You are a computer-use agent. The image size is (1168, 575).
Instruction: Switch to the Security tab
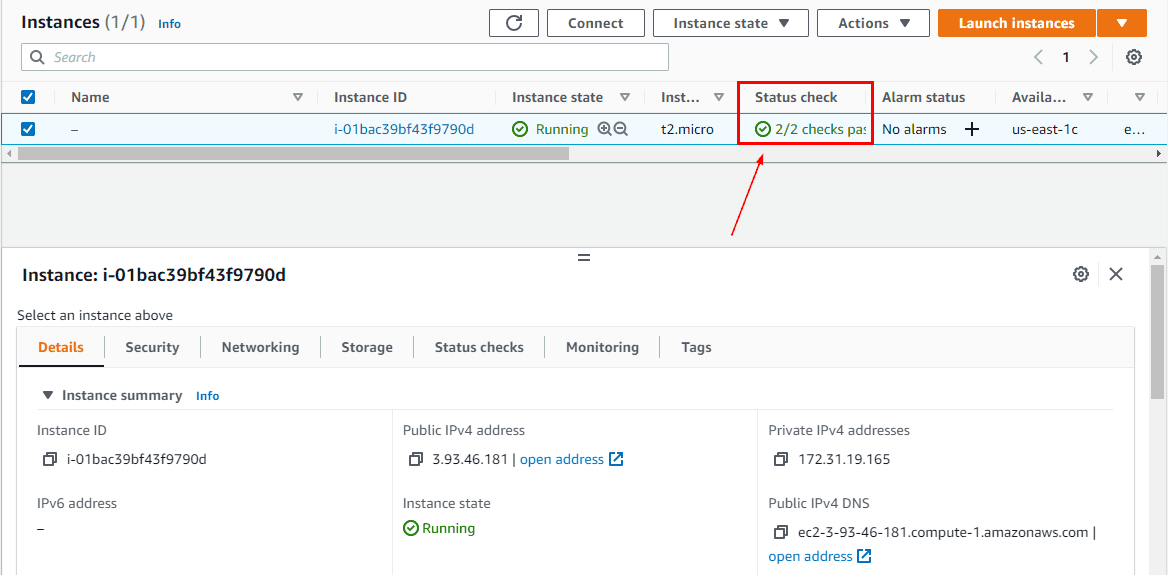point(152,347)
